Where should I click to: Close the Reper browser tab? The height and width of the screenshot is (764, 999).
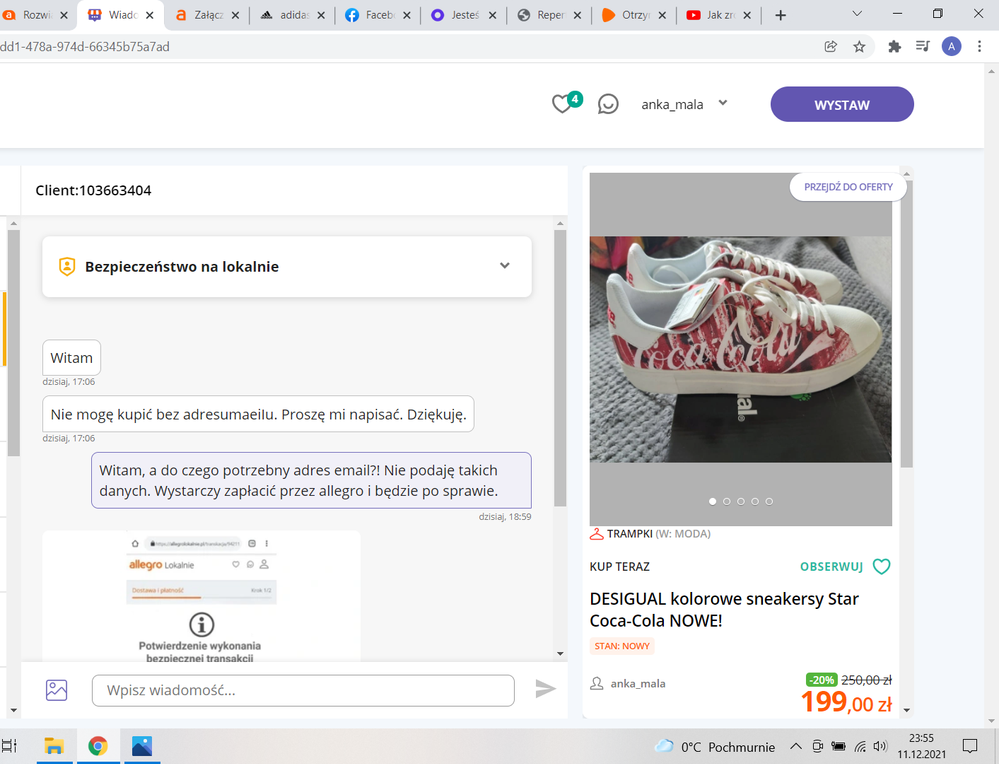(x=577, y=15)
